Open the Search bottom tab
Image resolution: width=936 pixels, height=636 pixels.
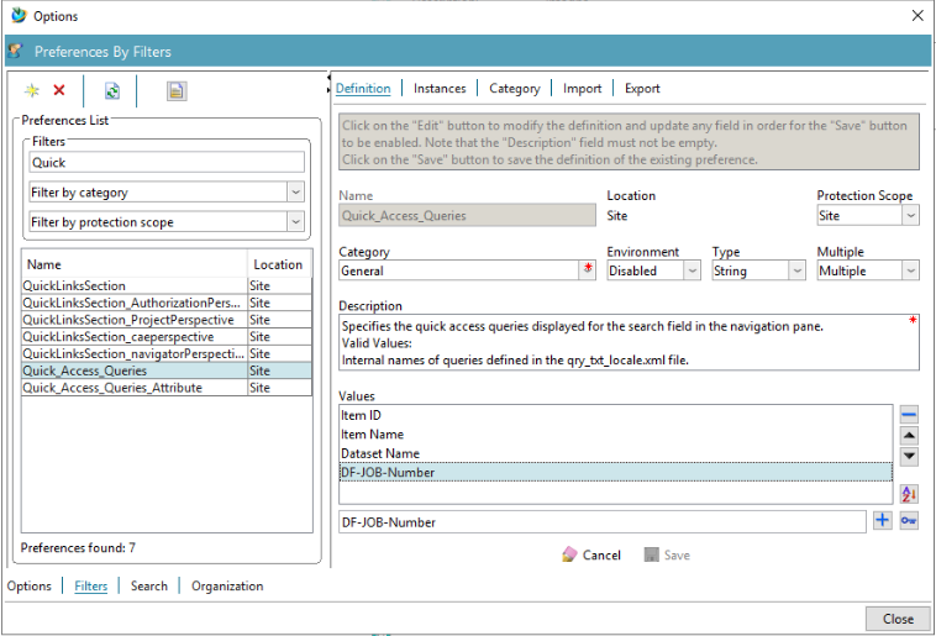(149, 586)
